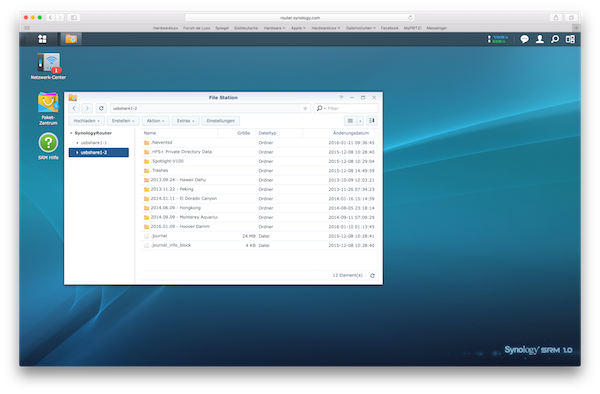Sort by the Name column header
This screenshot has height=394, width=600.
179,133
